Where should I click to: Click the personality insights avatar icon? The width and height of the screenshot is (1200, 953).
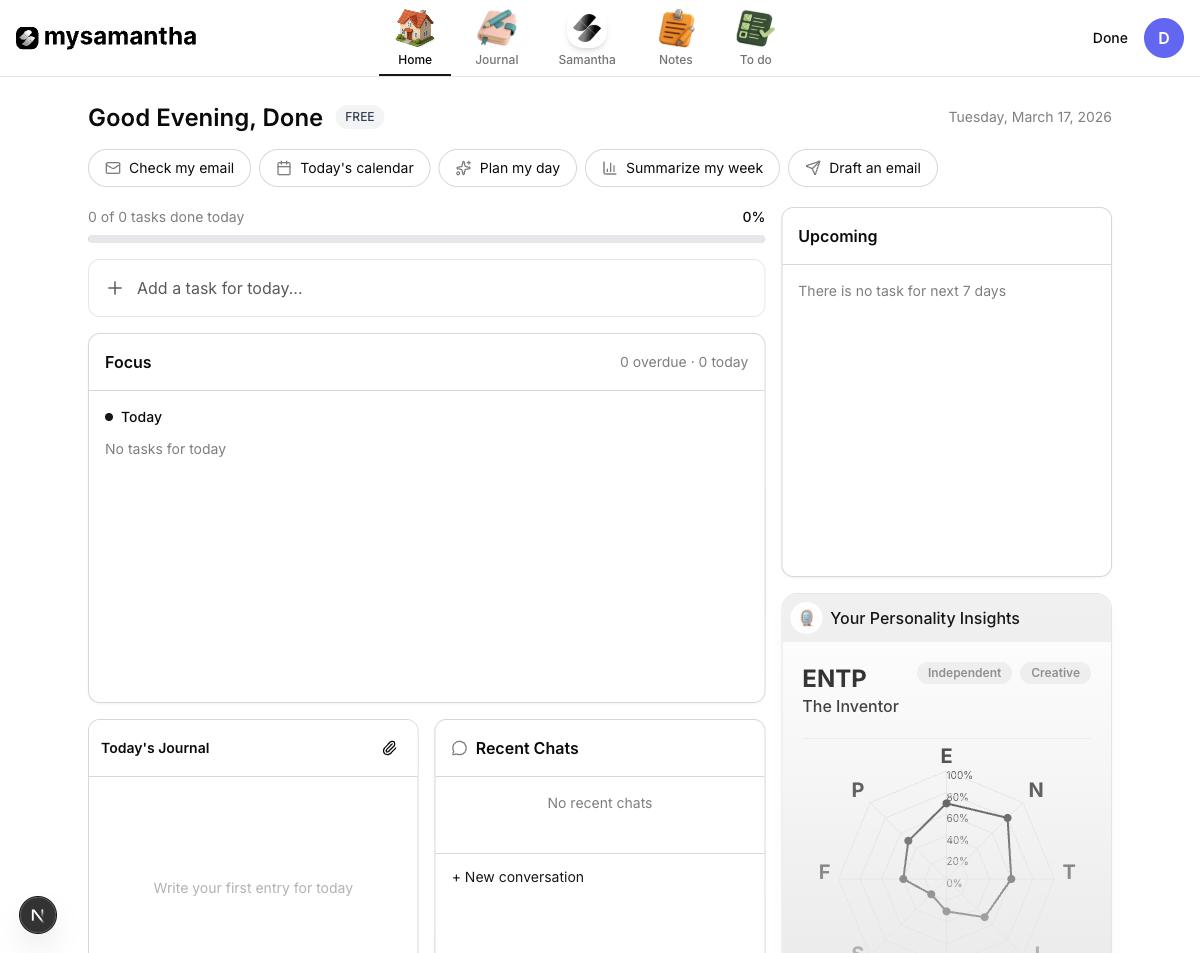806,618
